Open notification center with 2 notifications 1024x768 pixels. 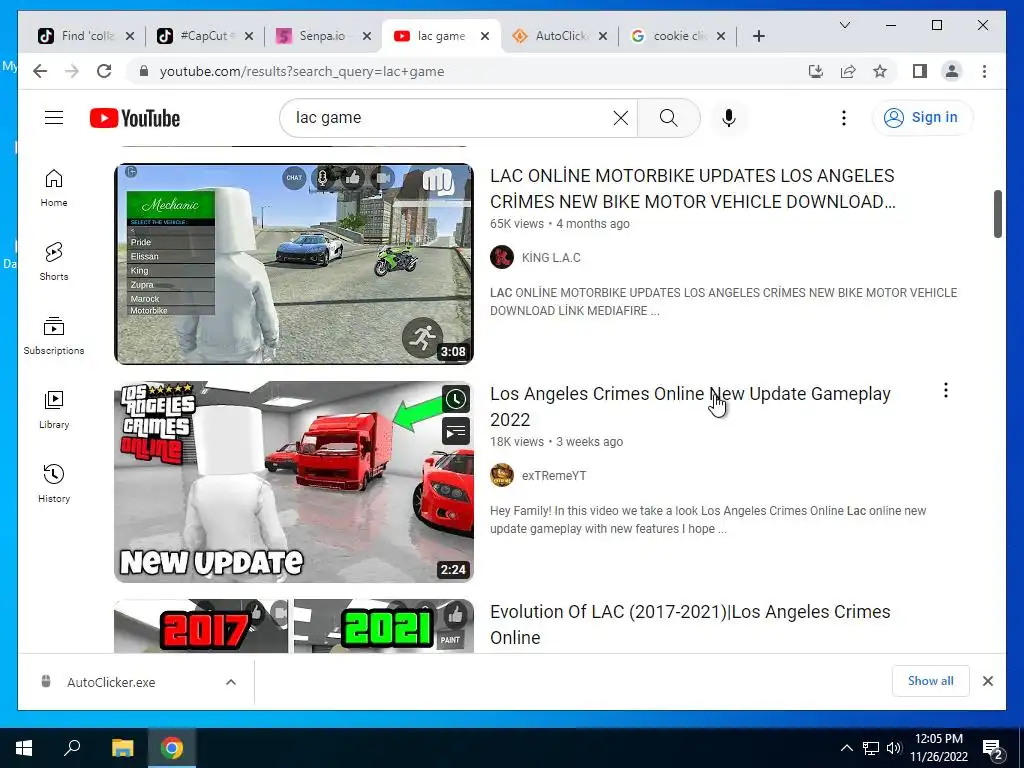993,749
